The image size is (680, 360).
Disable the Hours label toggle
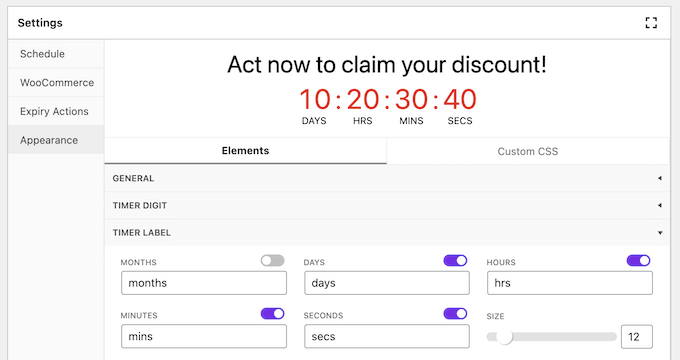coord(638,260)
